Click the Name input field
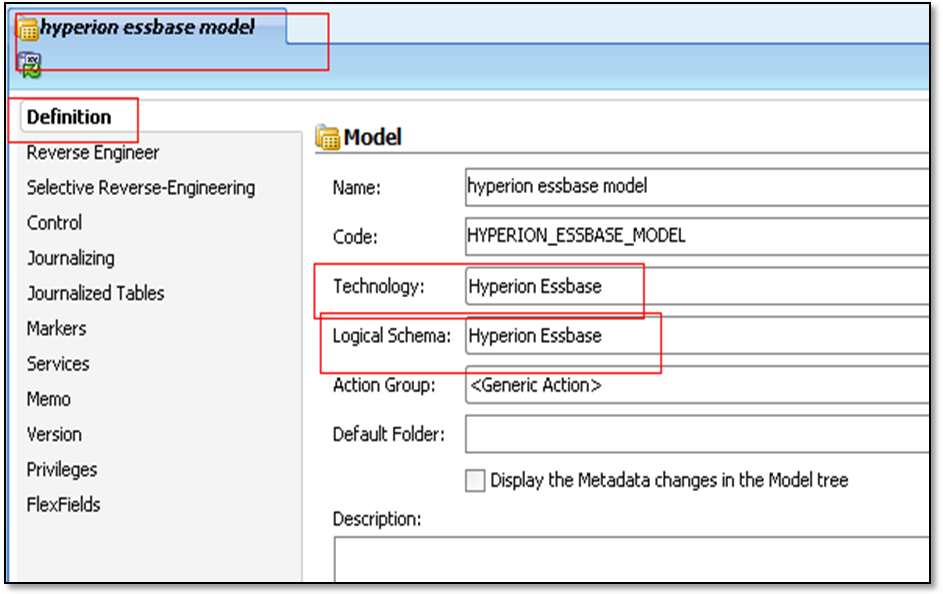The image size is (943, 594). (x=698, y=187)
